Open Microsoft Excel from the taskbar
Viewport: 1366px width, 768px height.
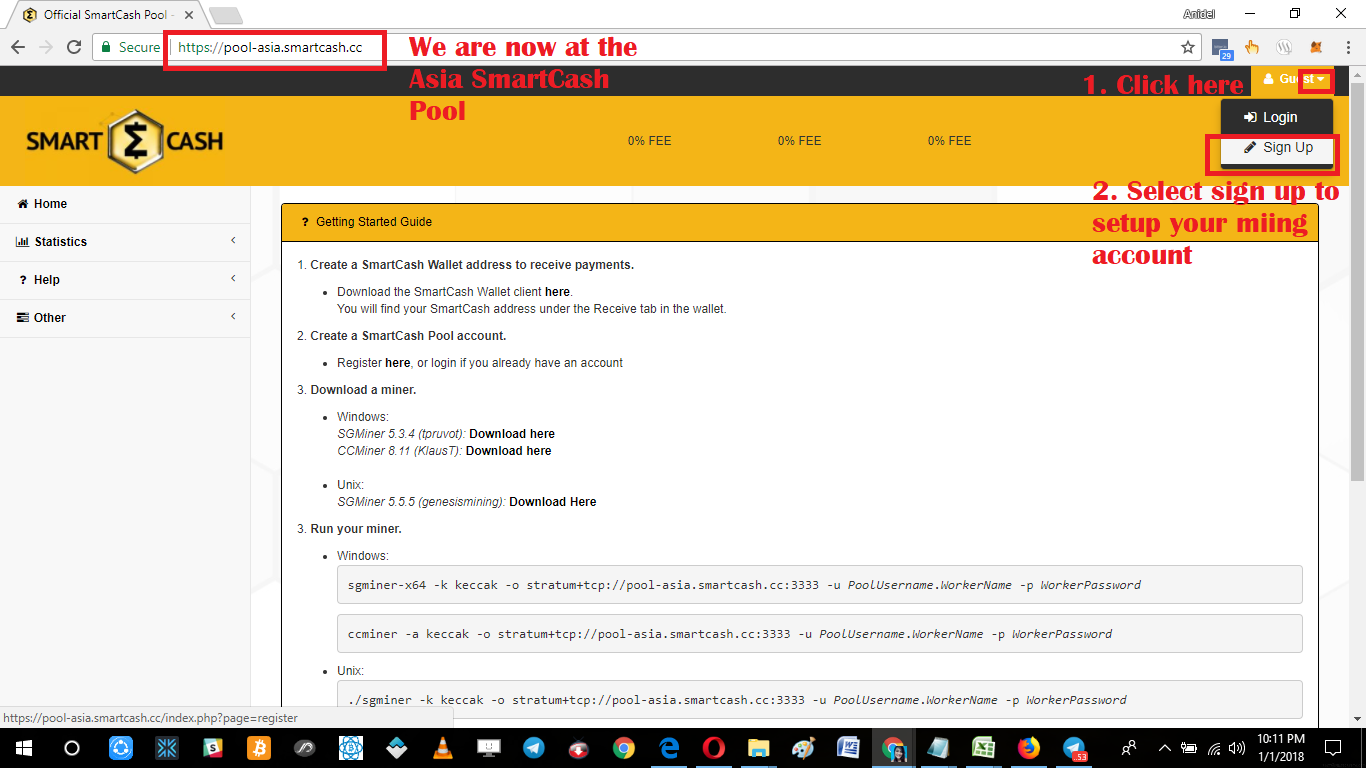[x=983, y=747]
